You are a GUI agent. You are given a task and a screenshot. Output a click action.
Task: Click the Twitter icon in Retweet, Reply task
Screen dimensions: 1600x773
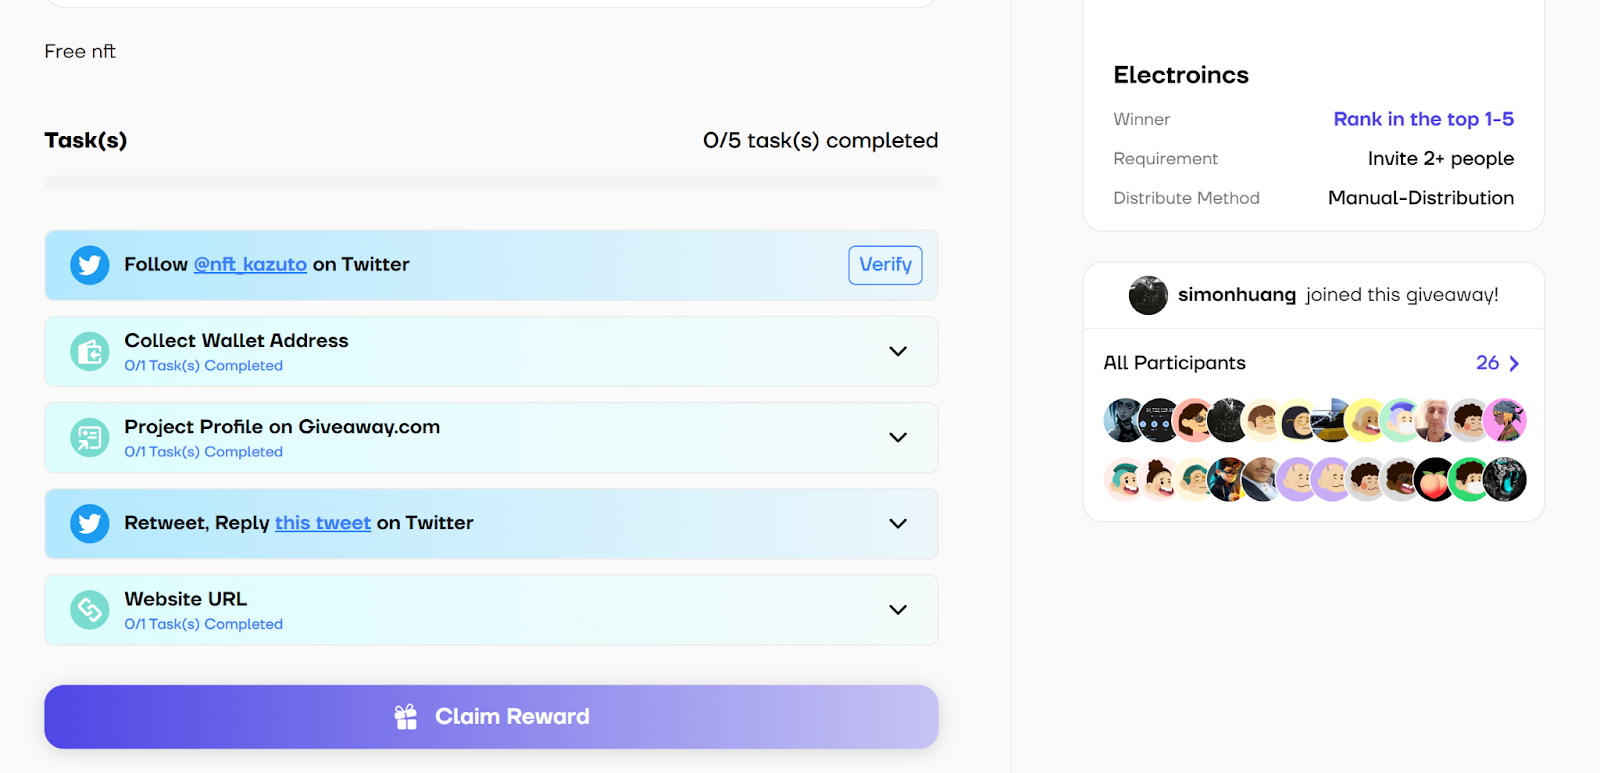(89, 523)
